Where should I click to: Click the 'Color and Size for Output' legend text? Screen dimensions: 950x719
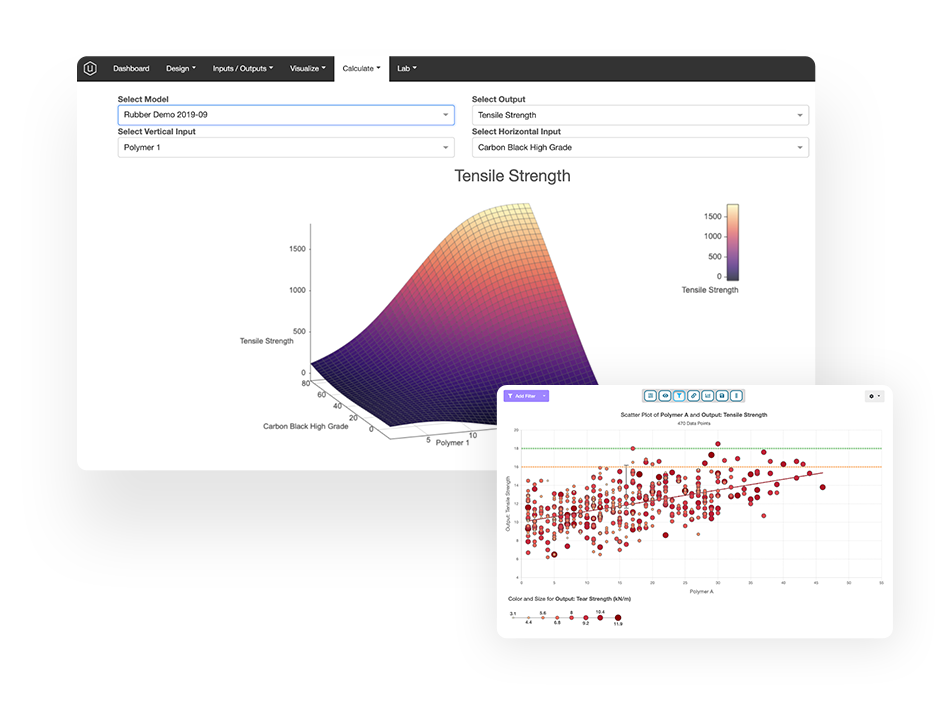[569, 599]
